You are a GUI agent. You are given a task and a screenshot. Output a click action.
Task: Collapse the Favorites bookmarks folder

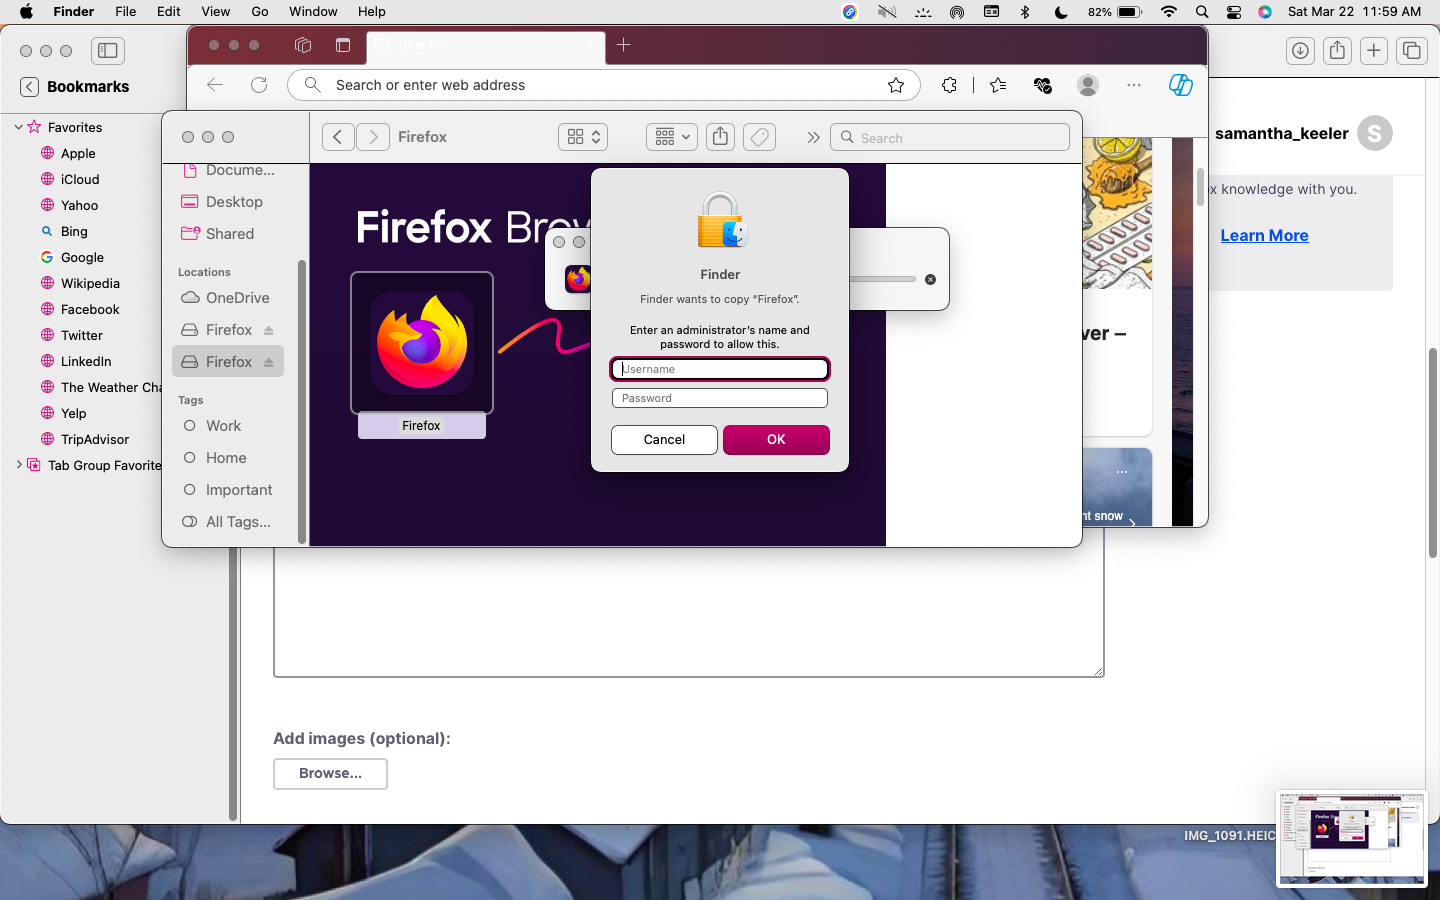18,127
